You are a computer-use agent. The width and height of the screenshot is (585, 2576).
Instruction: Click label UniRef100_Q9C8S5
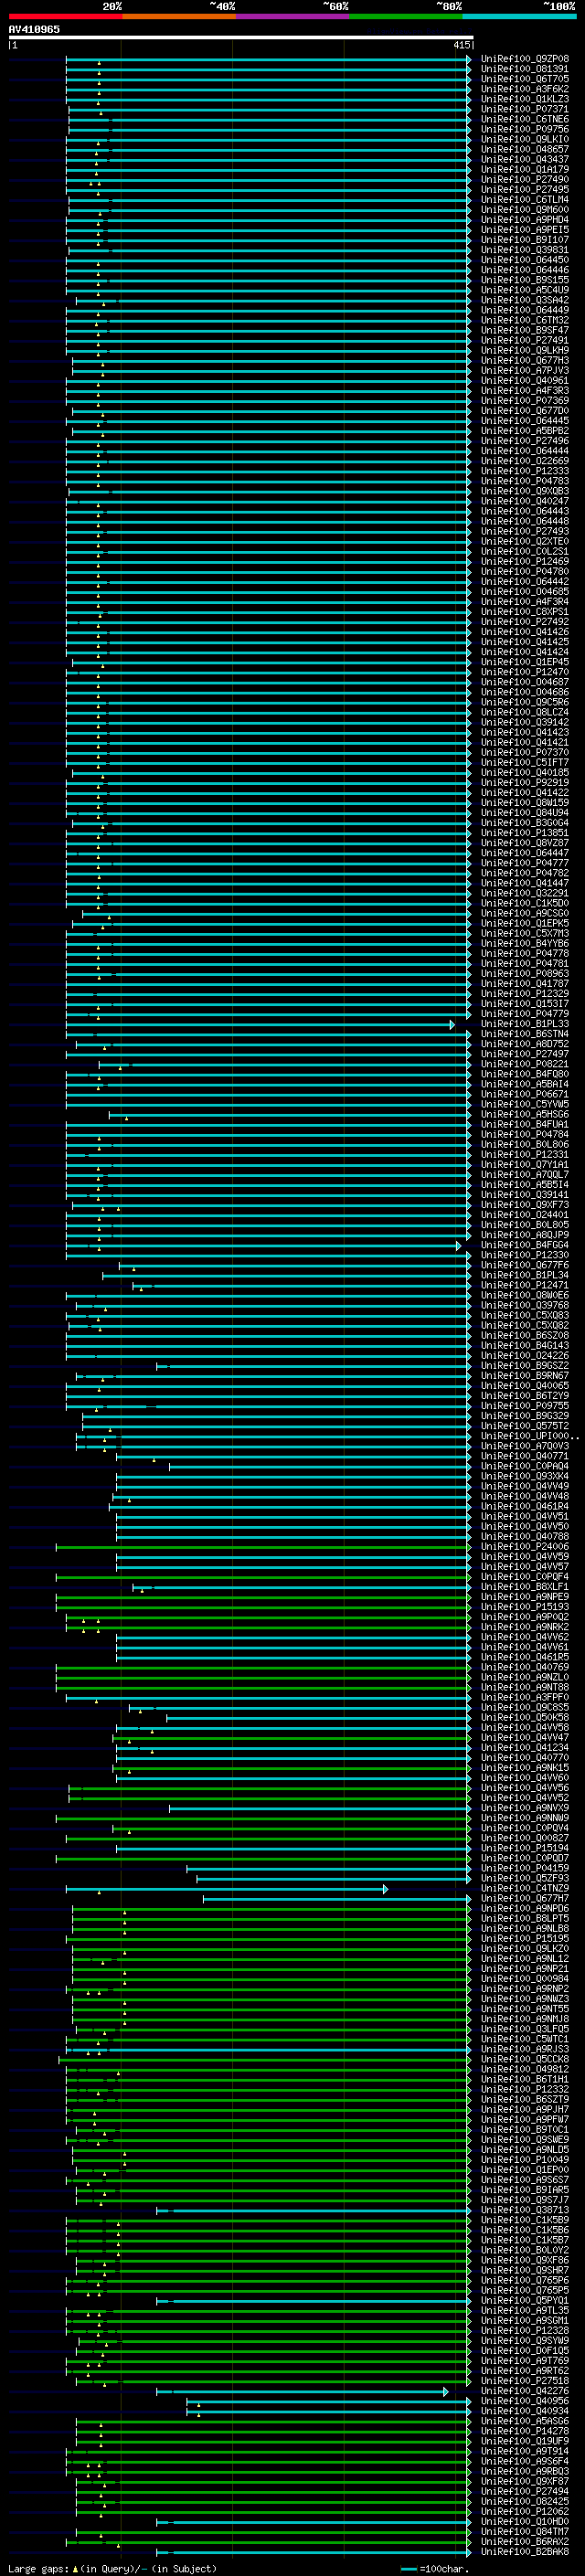click(x=525, y=1707)
